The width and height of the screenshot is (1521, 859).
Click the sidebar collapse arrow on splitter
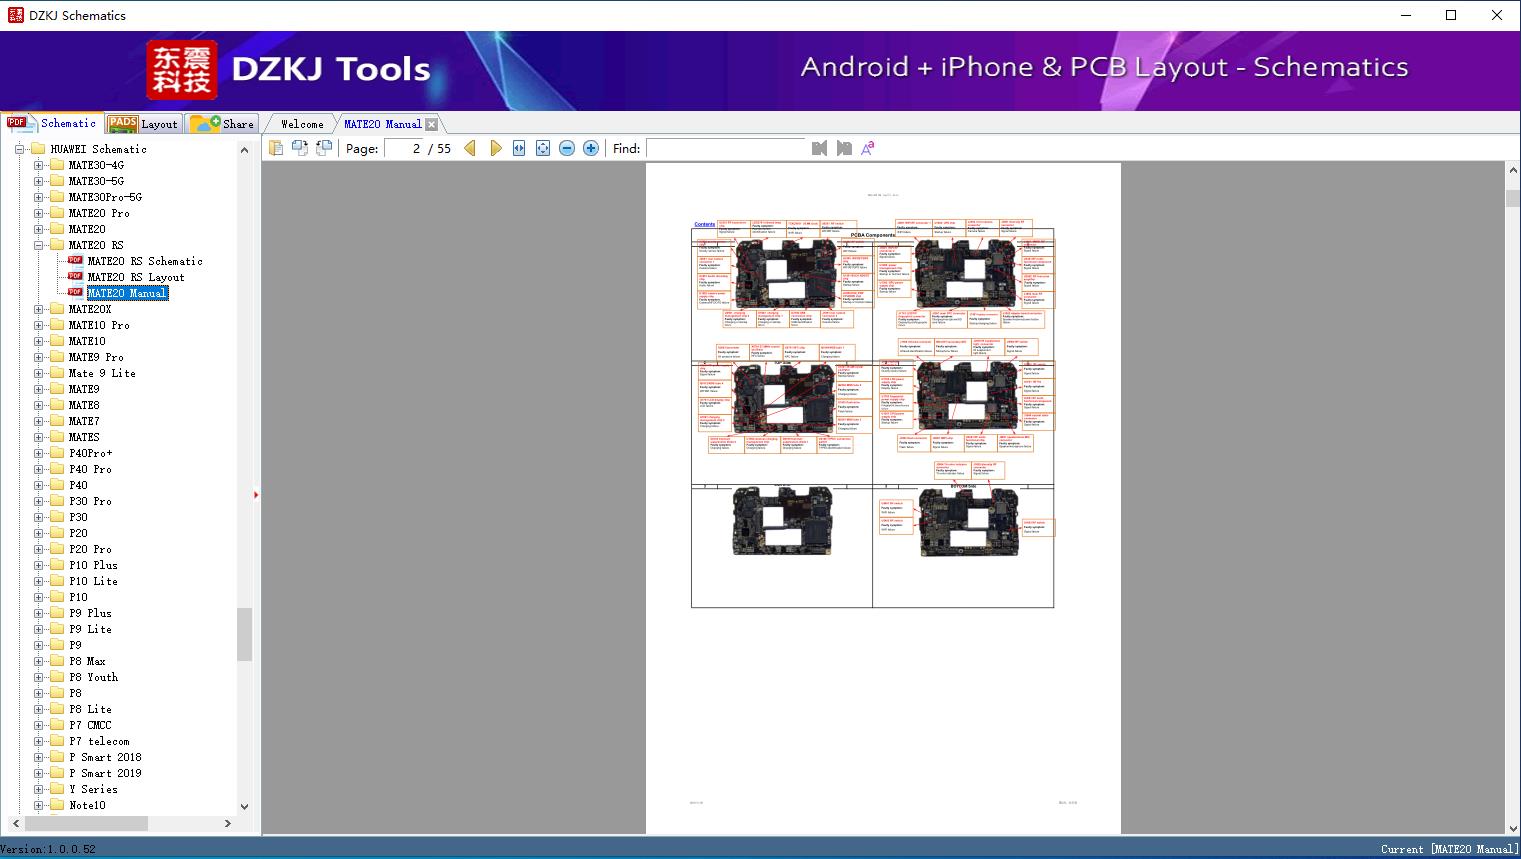pos(256,495)
